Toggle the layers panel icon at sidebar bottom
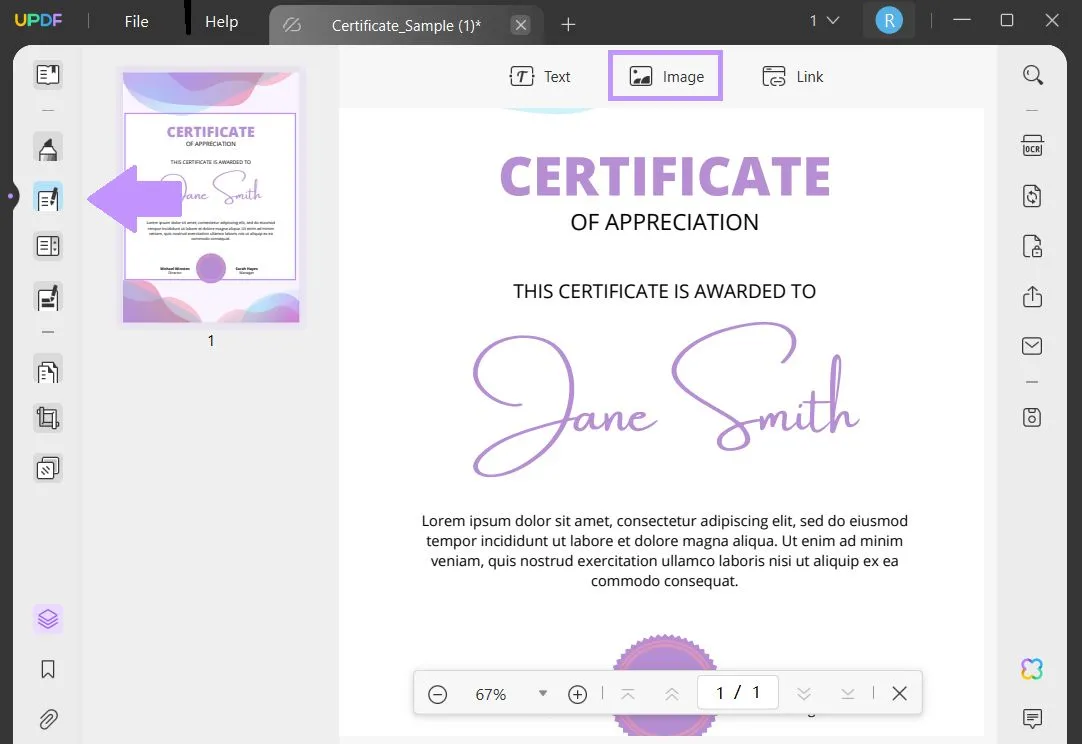Screen dimensions: 1082x744 [x=47, y=619]
